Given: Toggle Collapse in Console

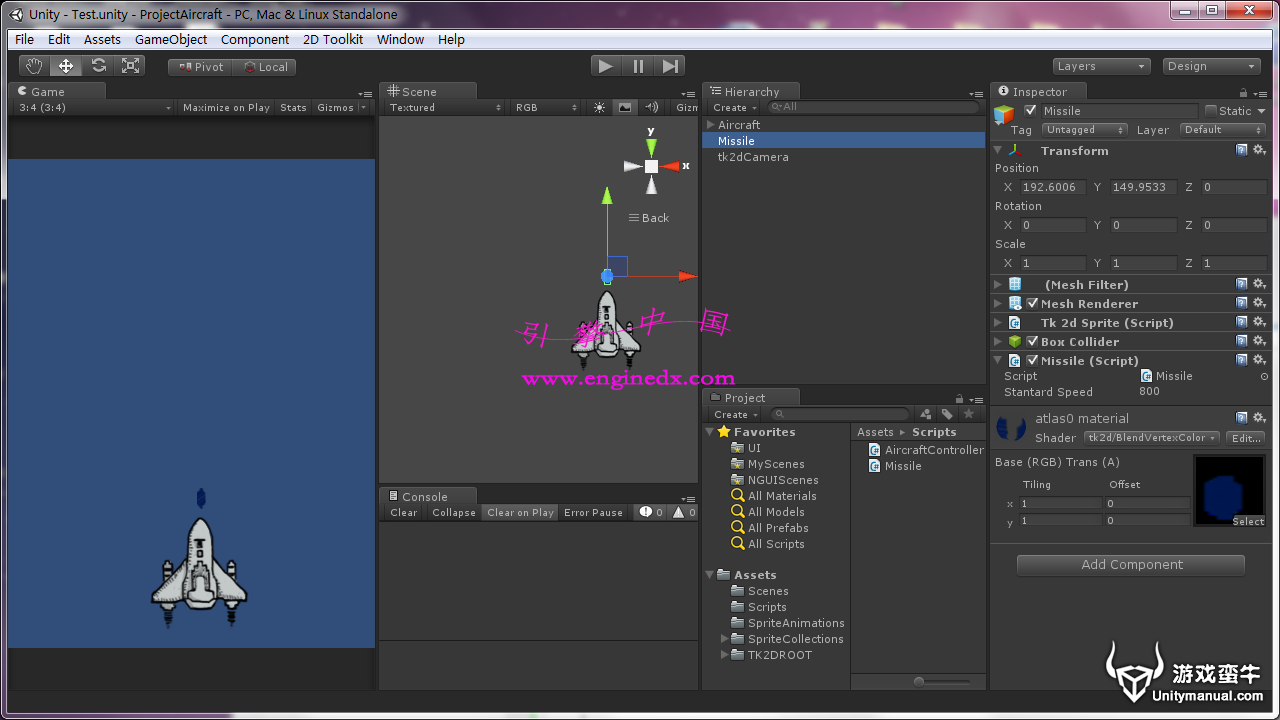Looking at the screenshot, I should [454, 512].
